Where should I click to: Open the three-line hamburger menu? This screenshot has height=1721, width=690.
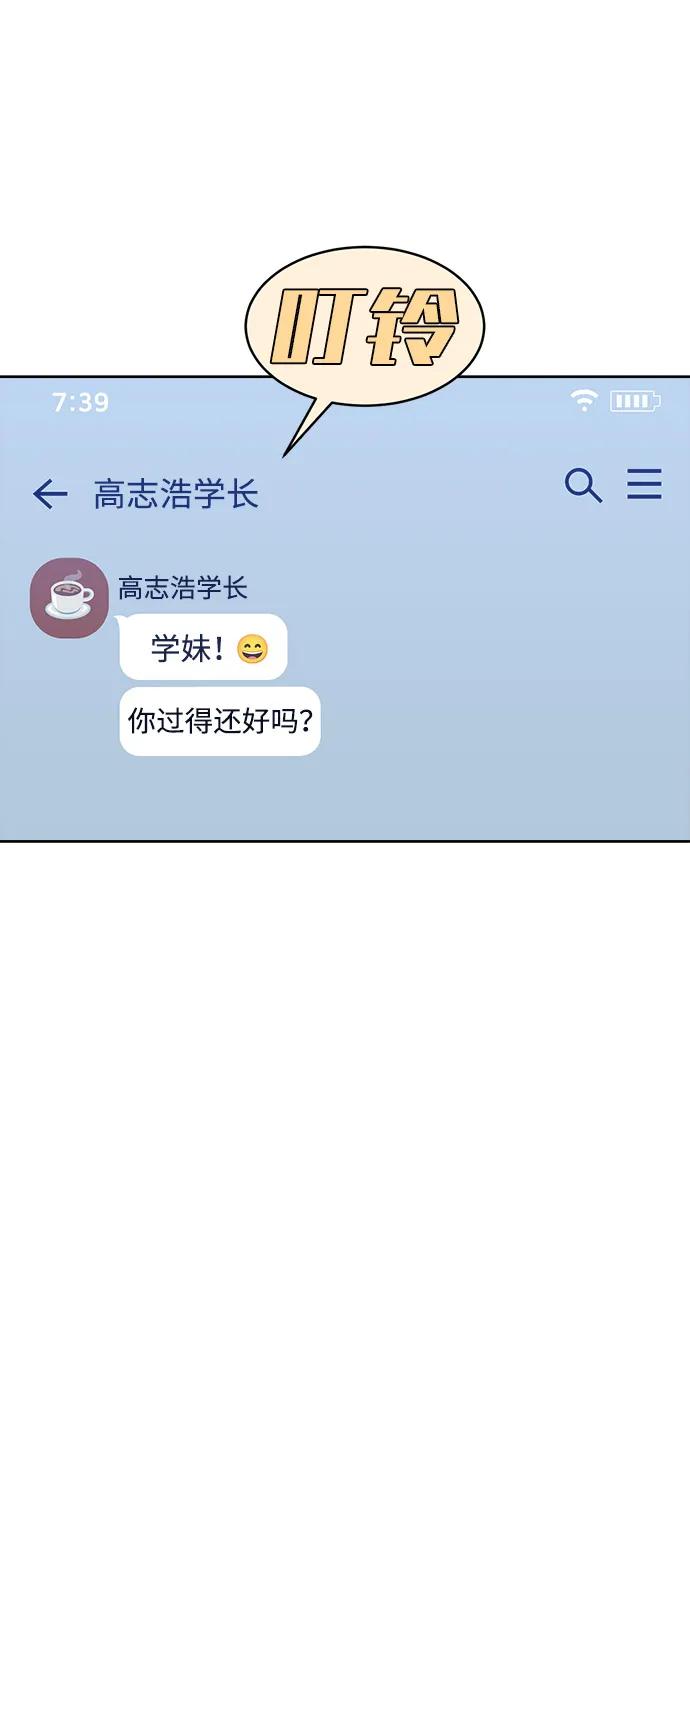pos(644,484)
